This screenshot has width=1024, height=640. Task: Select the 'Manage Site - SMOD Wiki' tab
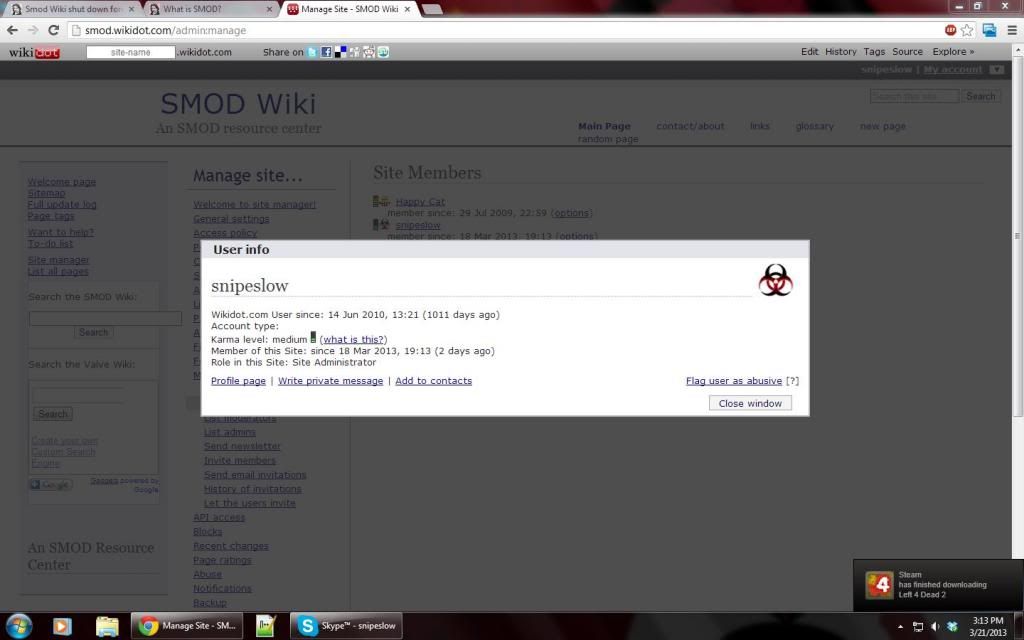click(x=349, y=9)
